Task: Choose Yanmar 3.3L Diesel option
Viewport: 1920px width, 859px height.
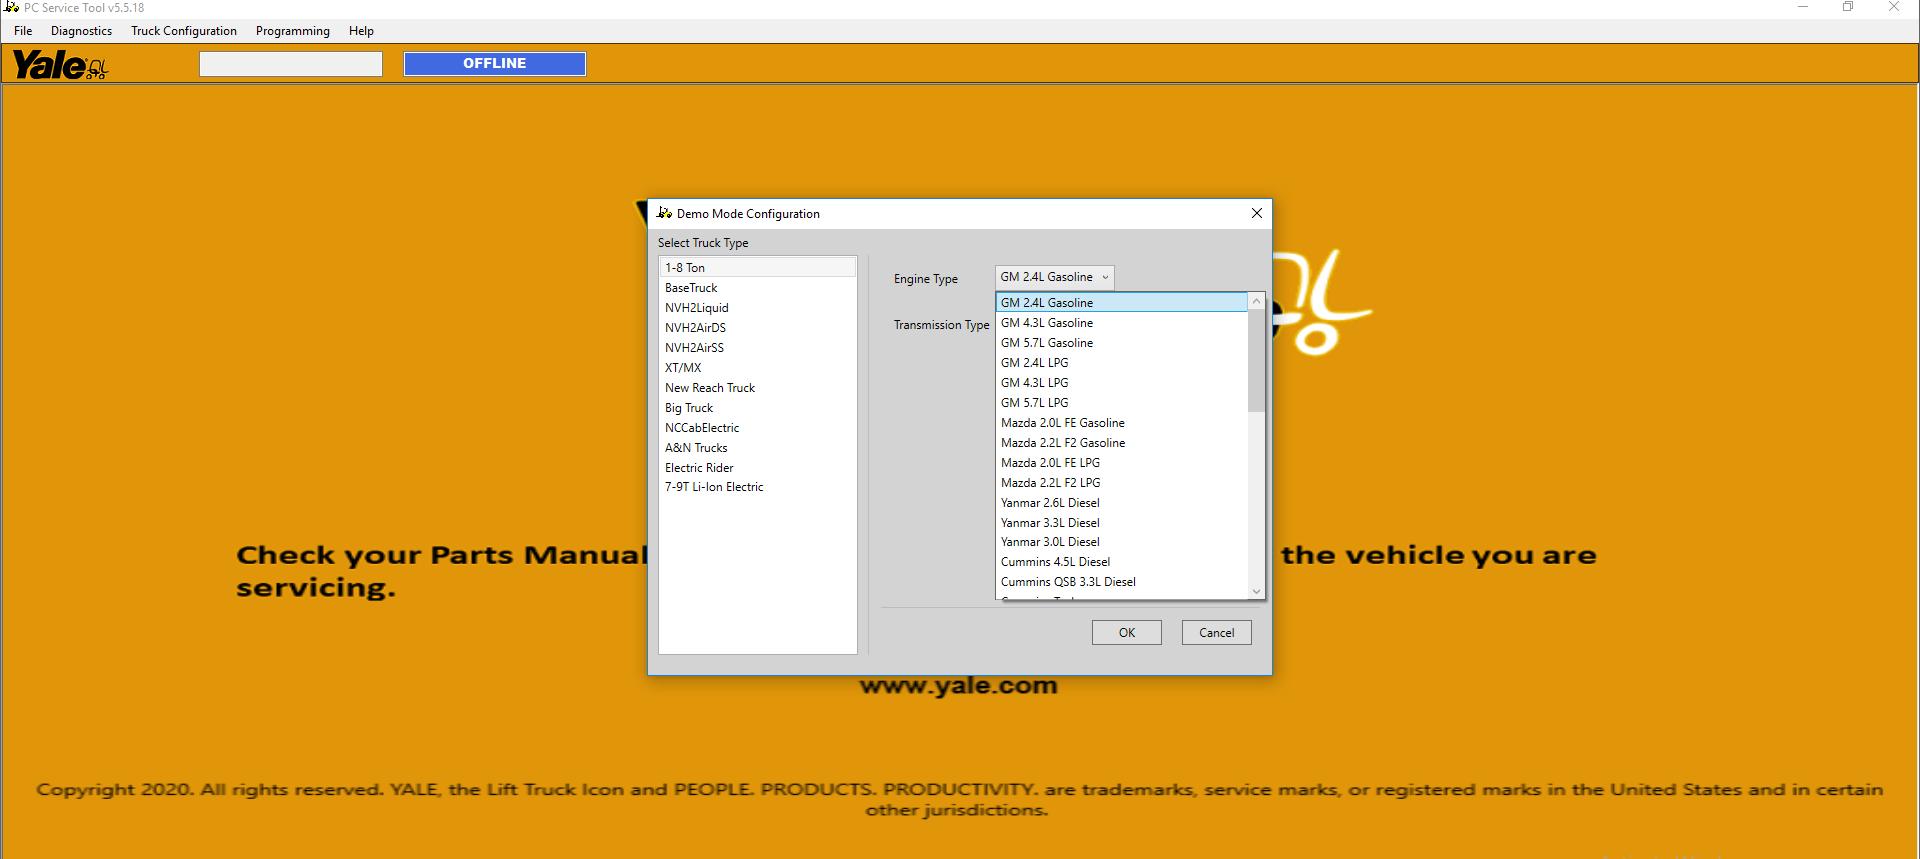Action: point(1122,523)
